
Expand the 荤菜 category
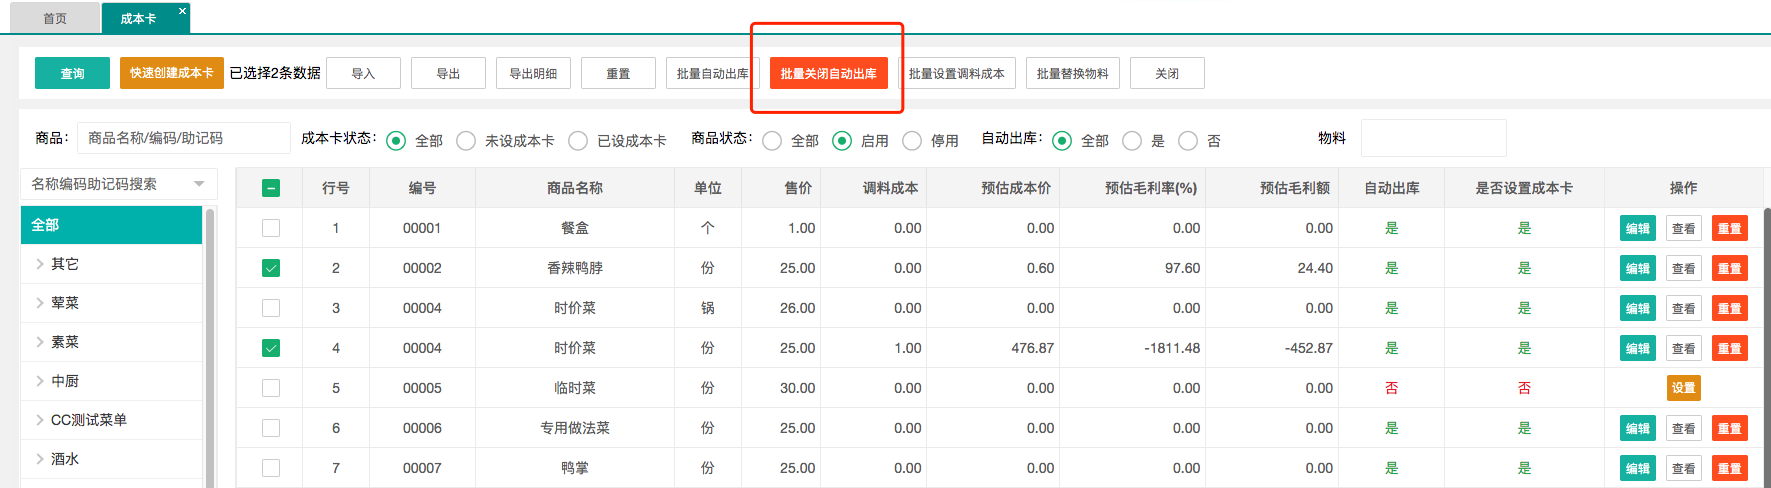click(x=40, y=303)
